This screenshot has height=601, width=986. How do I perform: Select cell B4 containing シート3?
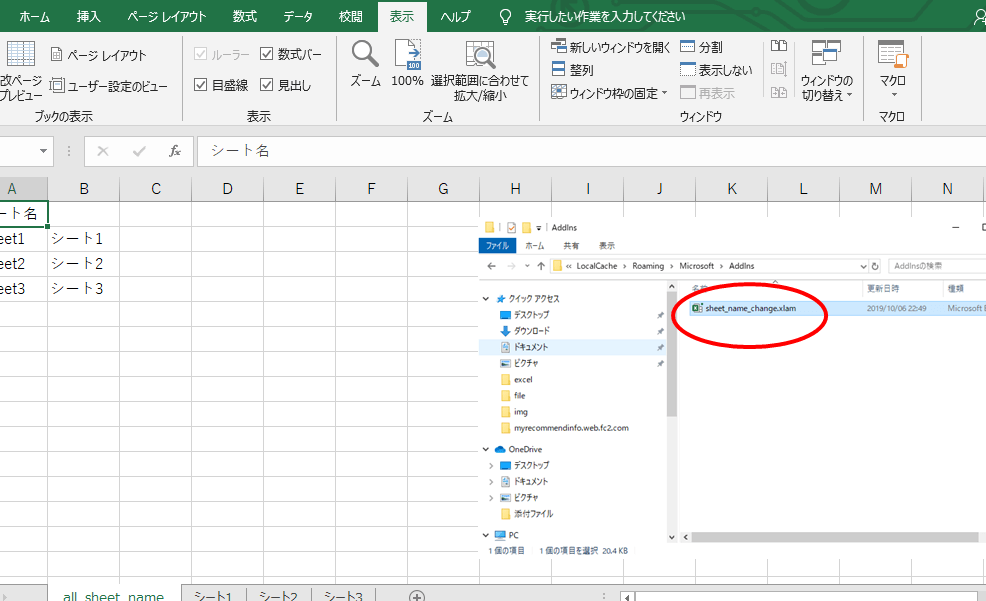pos(84,289)
